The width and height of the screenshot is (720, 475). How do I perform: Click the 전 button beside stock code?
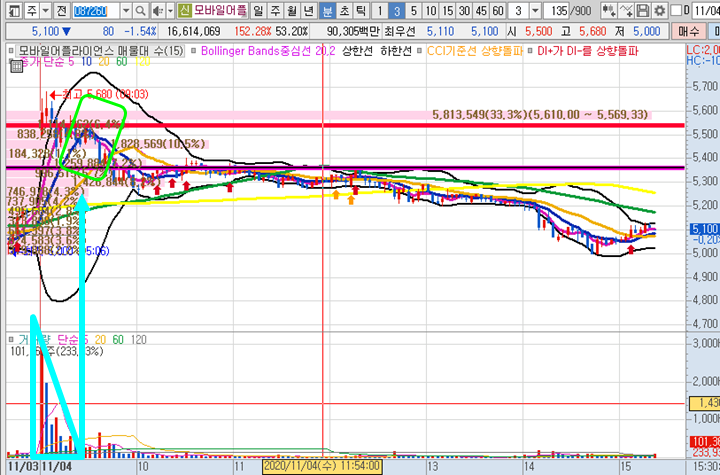pos(62,10)
